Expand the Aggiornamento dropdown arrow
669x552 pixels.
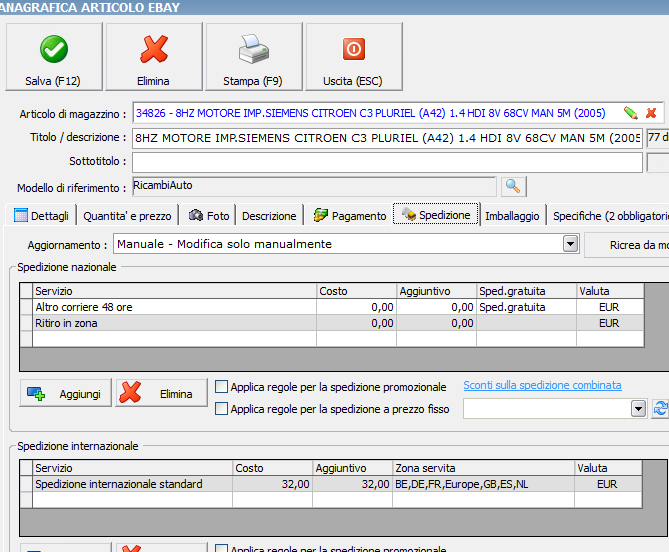[x=570, y=244]
